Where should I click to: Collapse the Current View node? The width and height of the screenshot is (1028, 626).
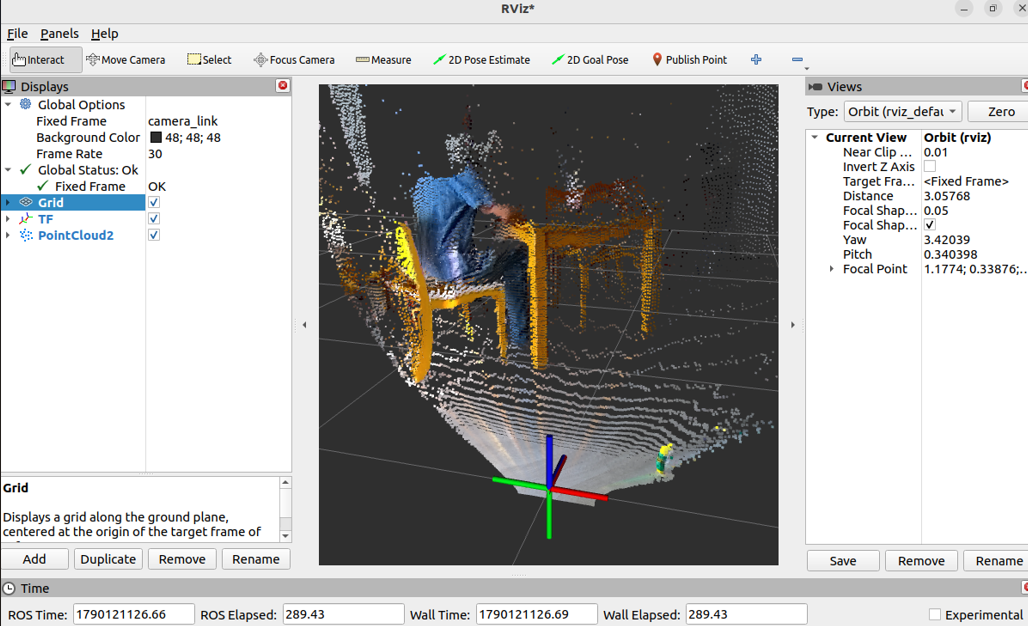(x=814, y=138)
